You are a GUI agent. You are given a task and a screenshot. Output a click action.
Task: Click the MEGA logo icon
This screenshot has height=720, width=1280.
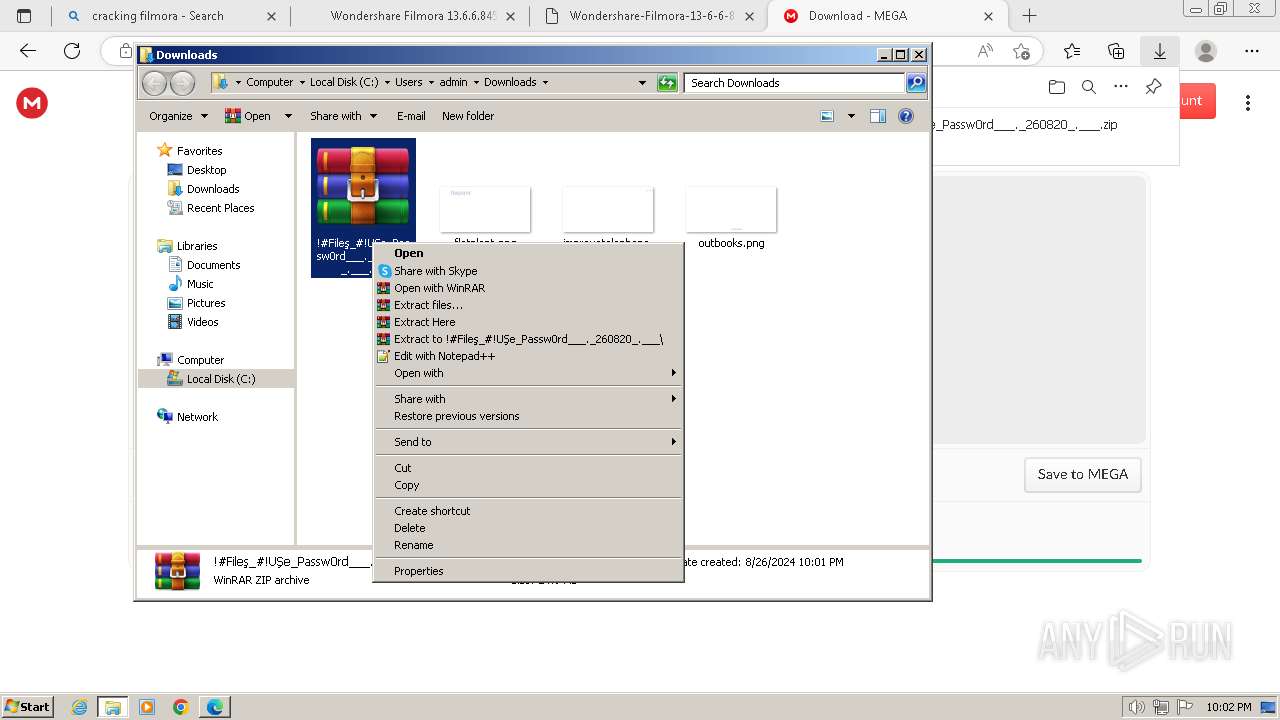[32, 103]
